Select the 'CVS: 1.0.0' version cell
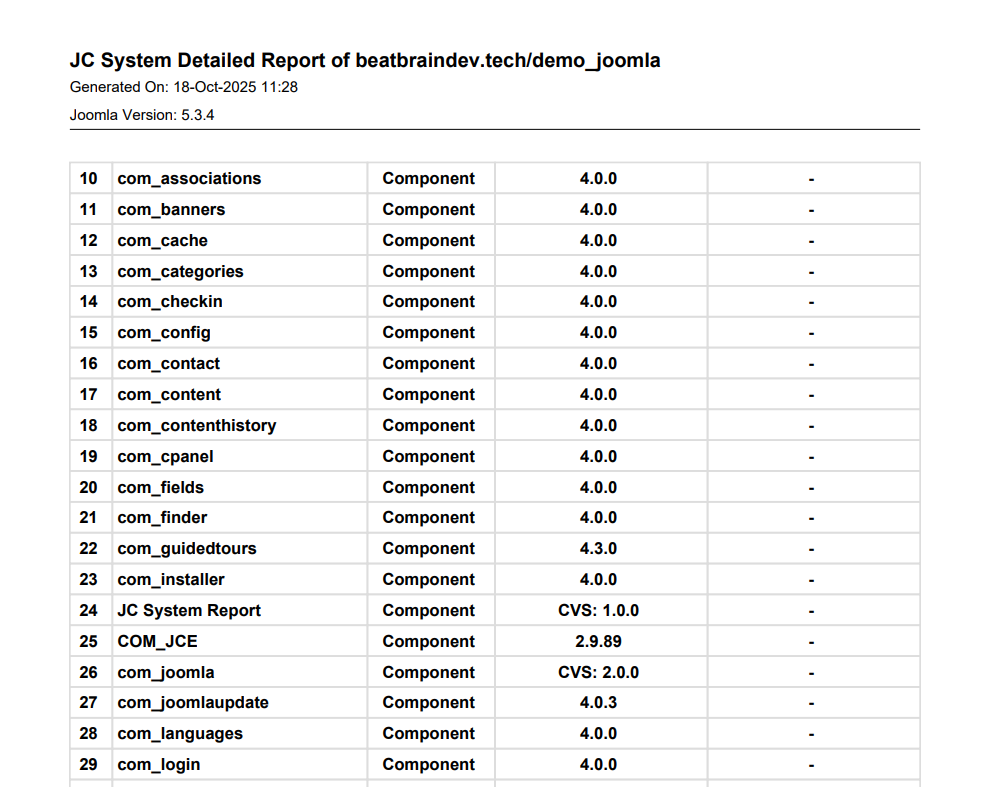The image size is (984, 787). 598,611
